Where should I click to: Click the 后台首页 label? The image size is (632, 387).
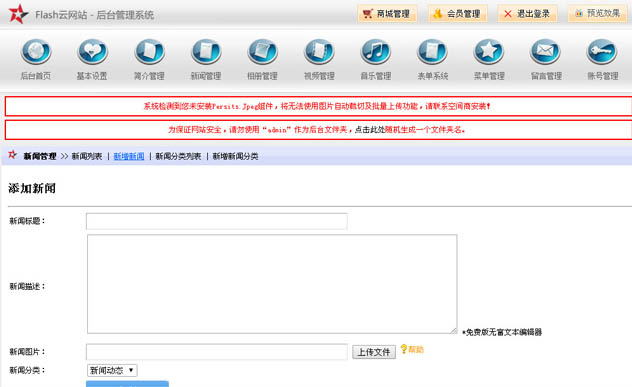point(36,76)
